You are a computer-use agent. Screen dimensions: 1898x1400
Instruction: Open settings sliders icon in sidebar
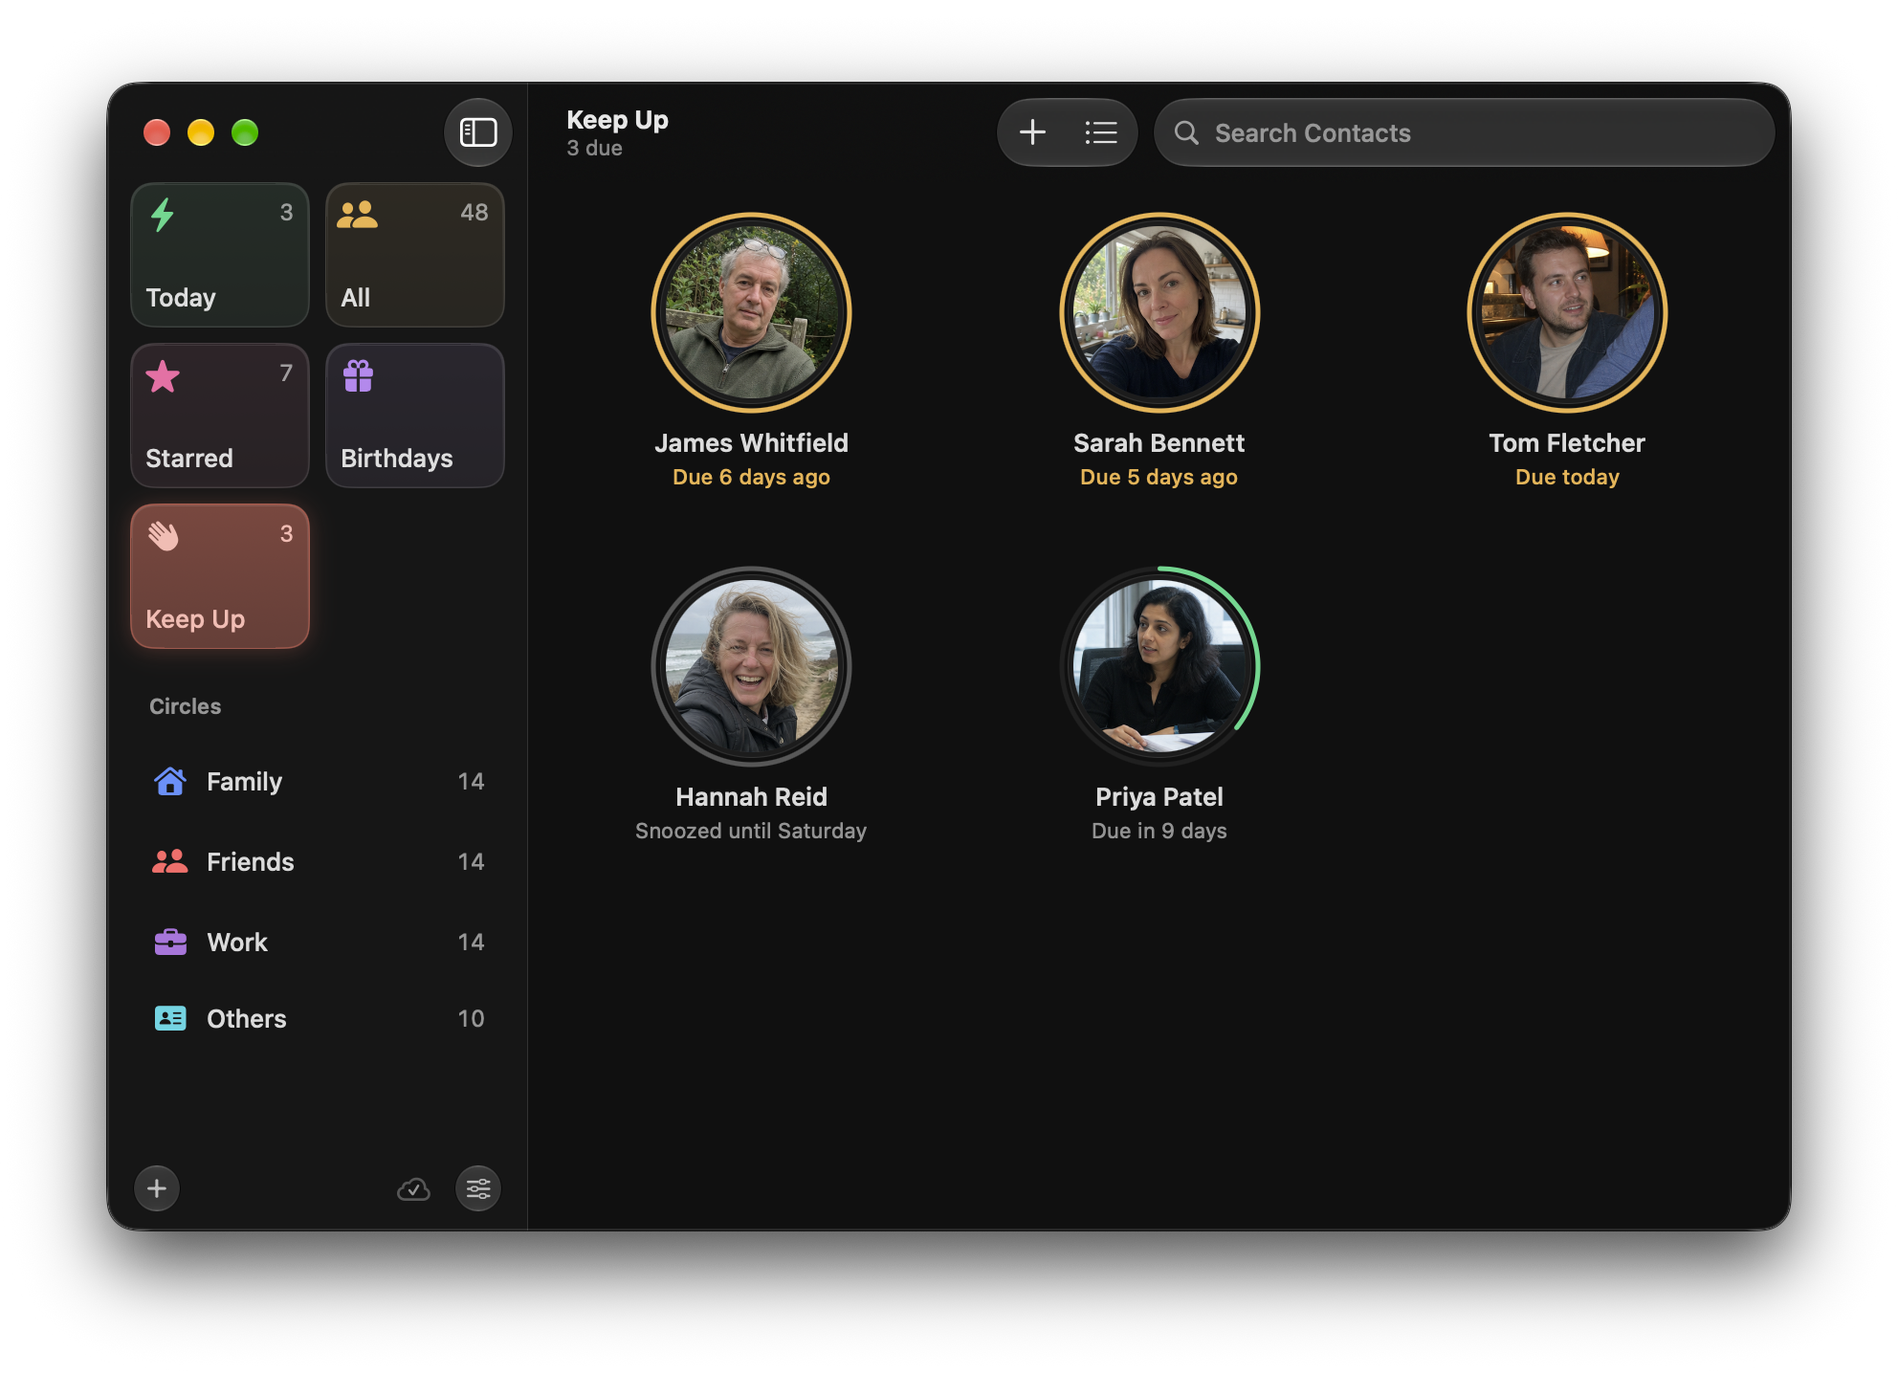pos(478,1188)
